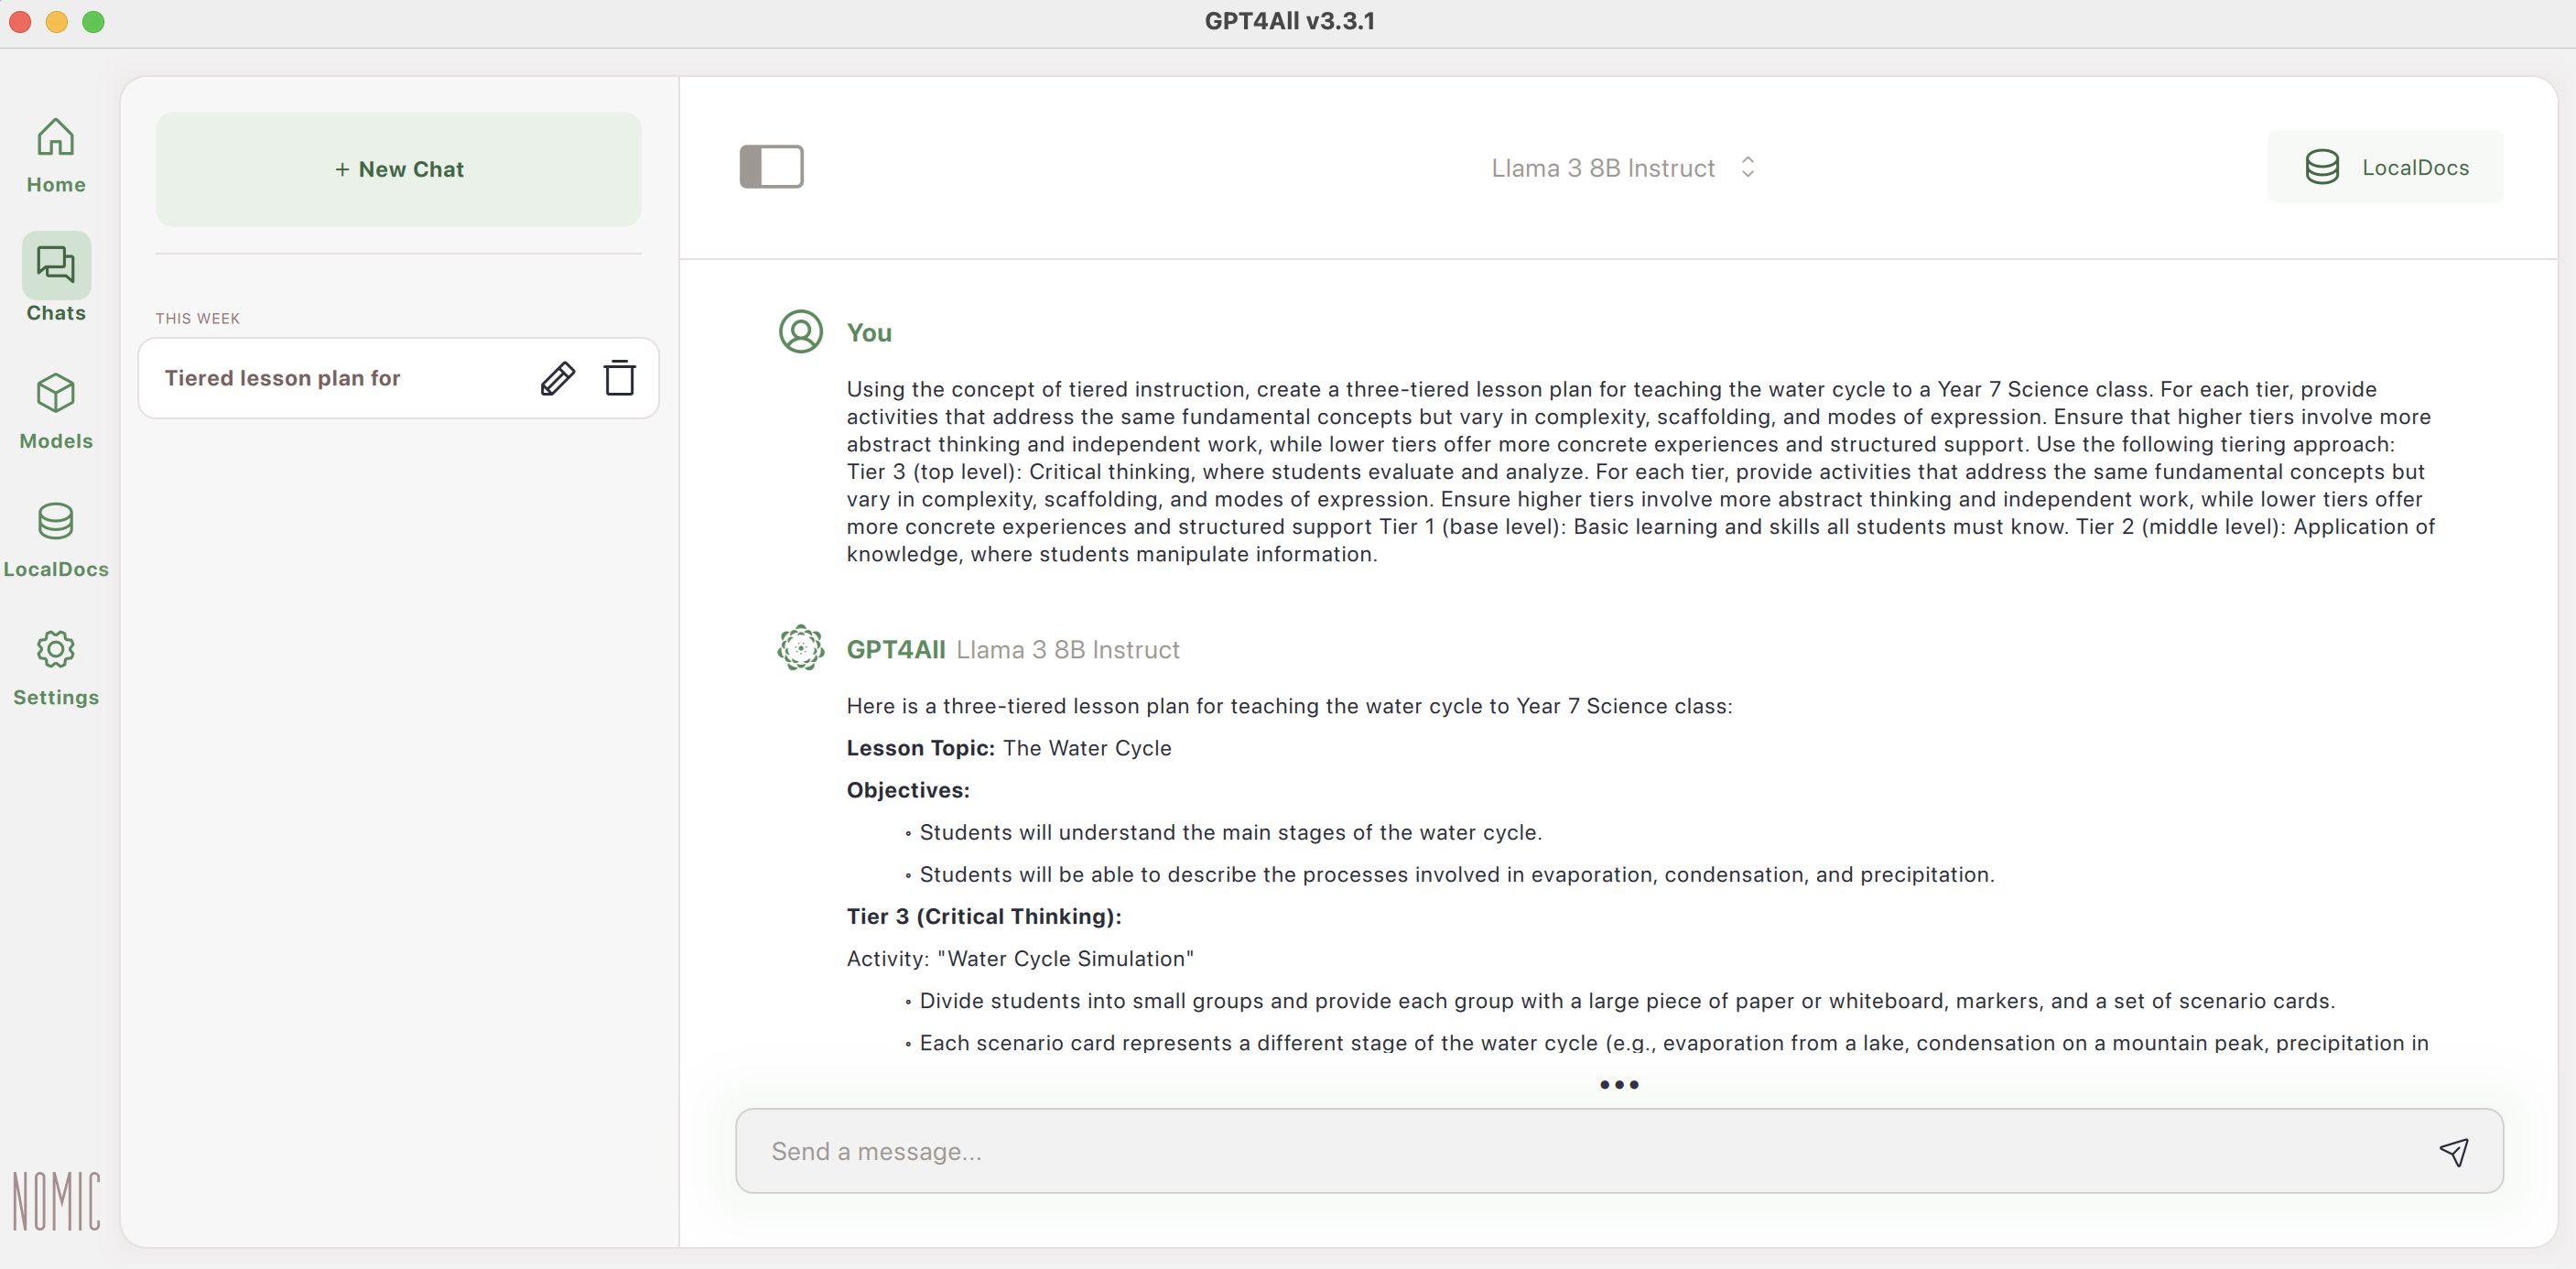Click the You user avatar icon
Screen dimensions: 2576x1269
point(800,332)
